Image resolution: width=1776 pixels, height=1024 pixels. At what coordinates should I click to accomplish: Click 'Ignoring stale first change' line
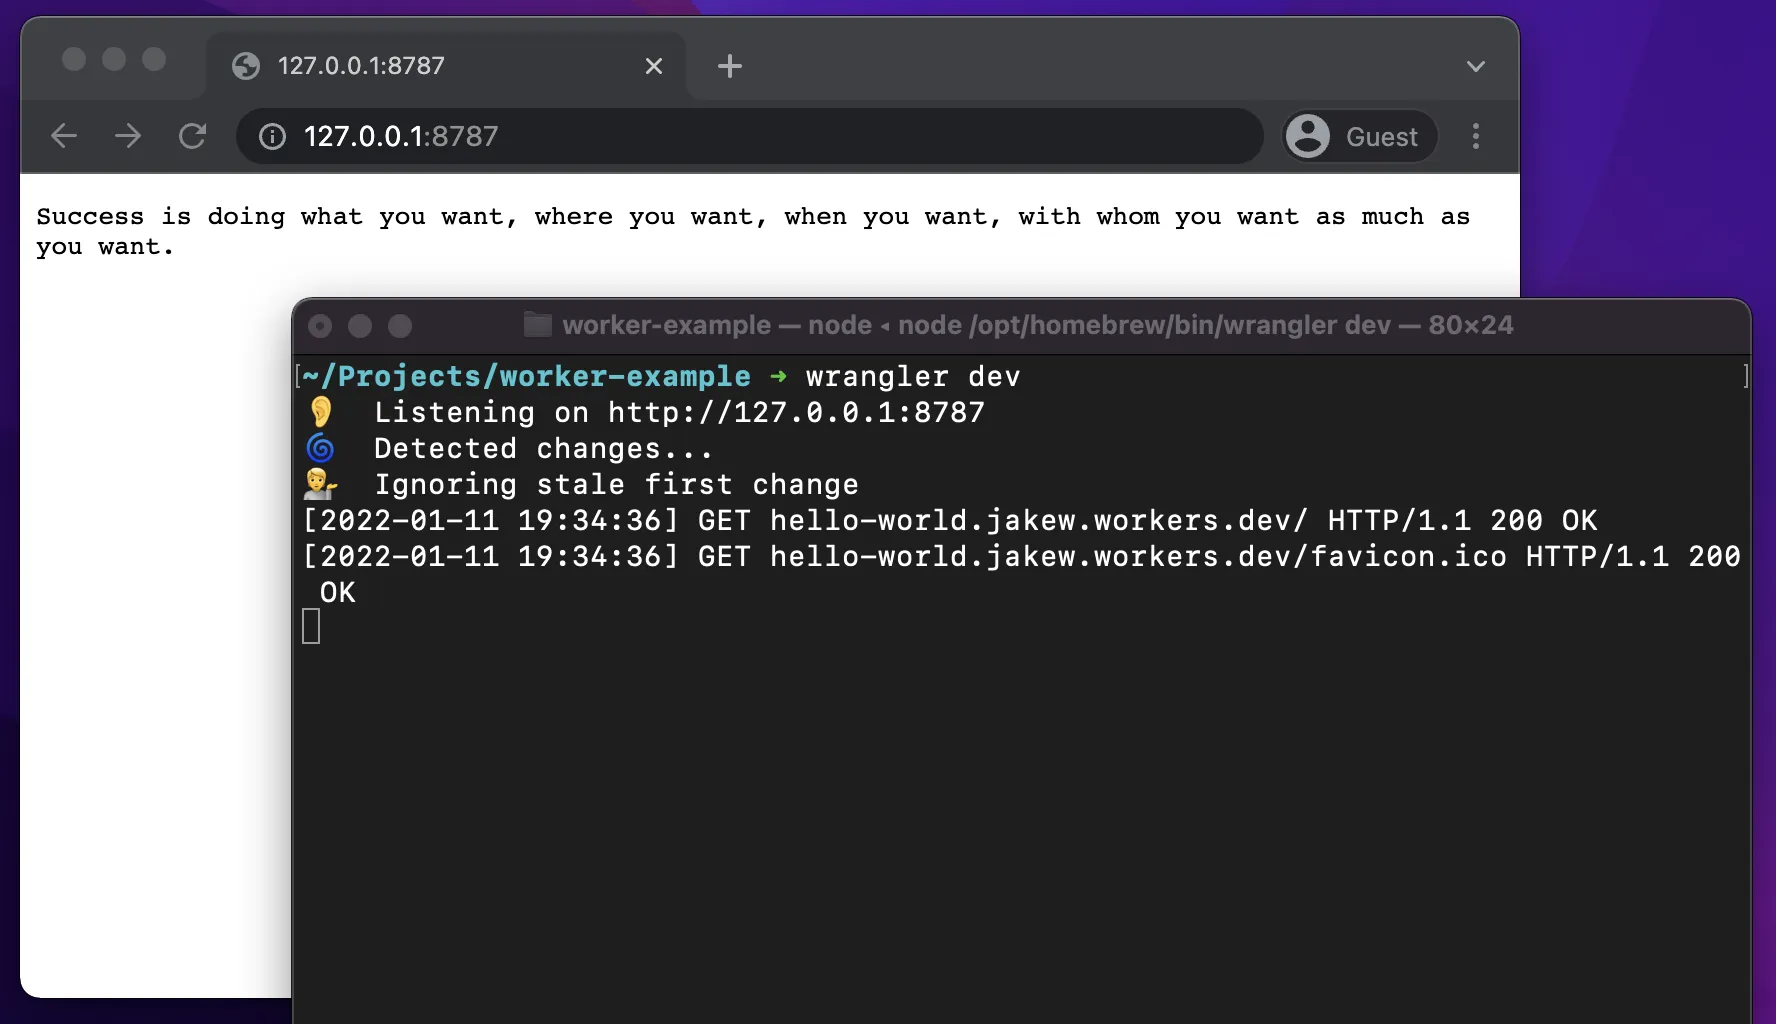coord(616,485)
